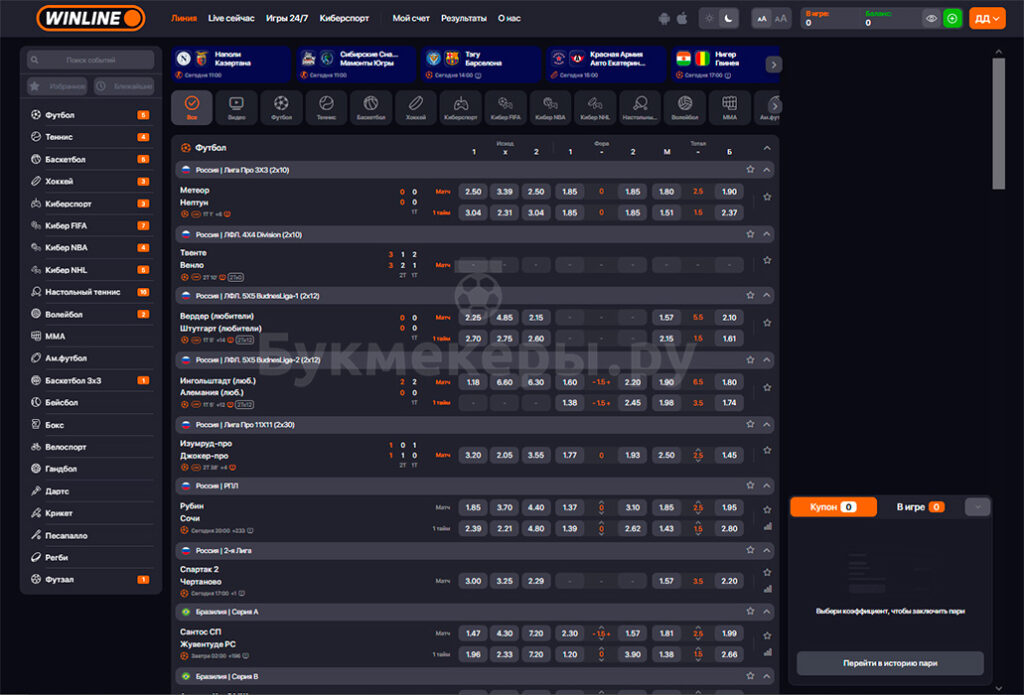Screen dimensions: 1024x695
Task: Select the 'Футбол' ball icon in the sport filter strip
Action: [281, 107]
